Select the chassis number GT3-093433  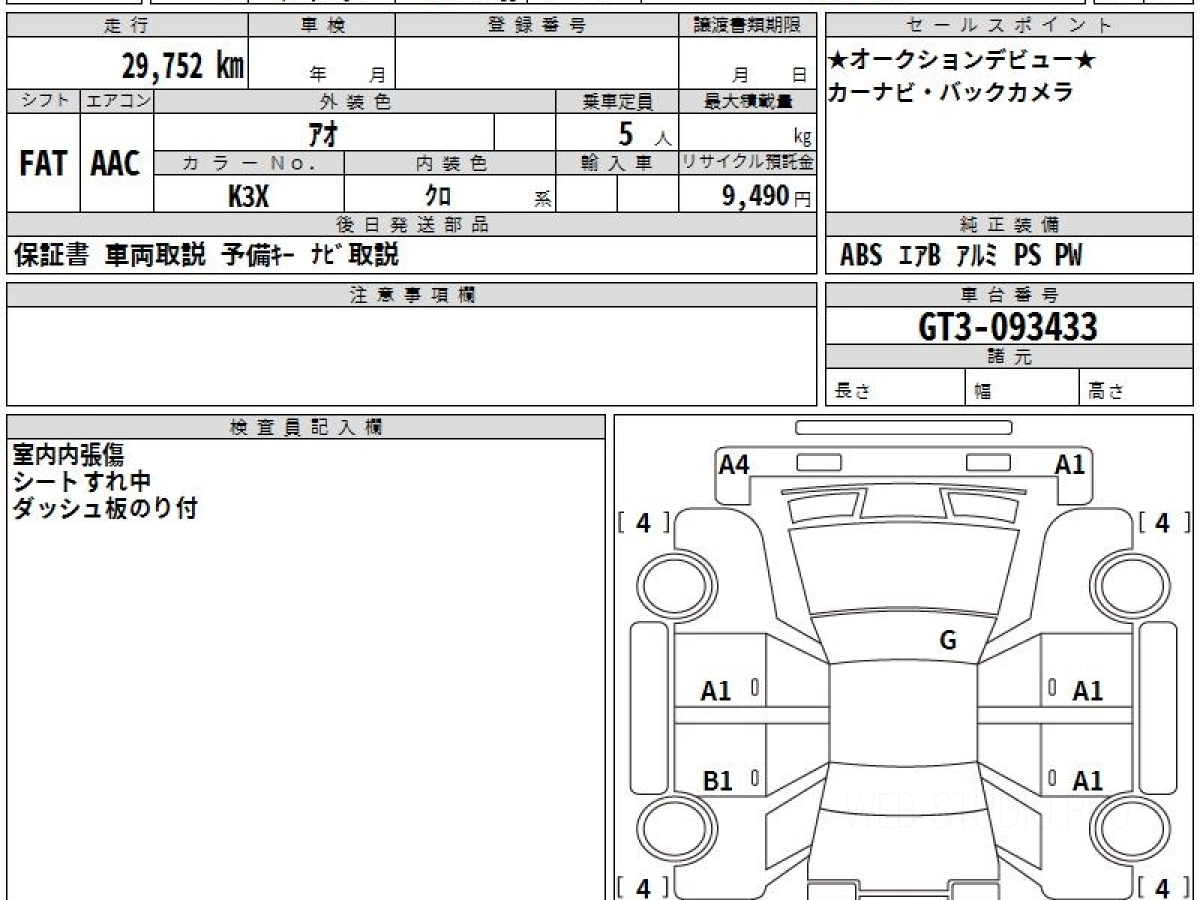pyautogui.click(x=1008, y=326)
